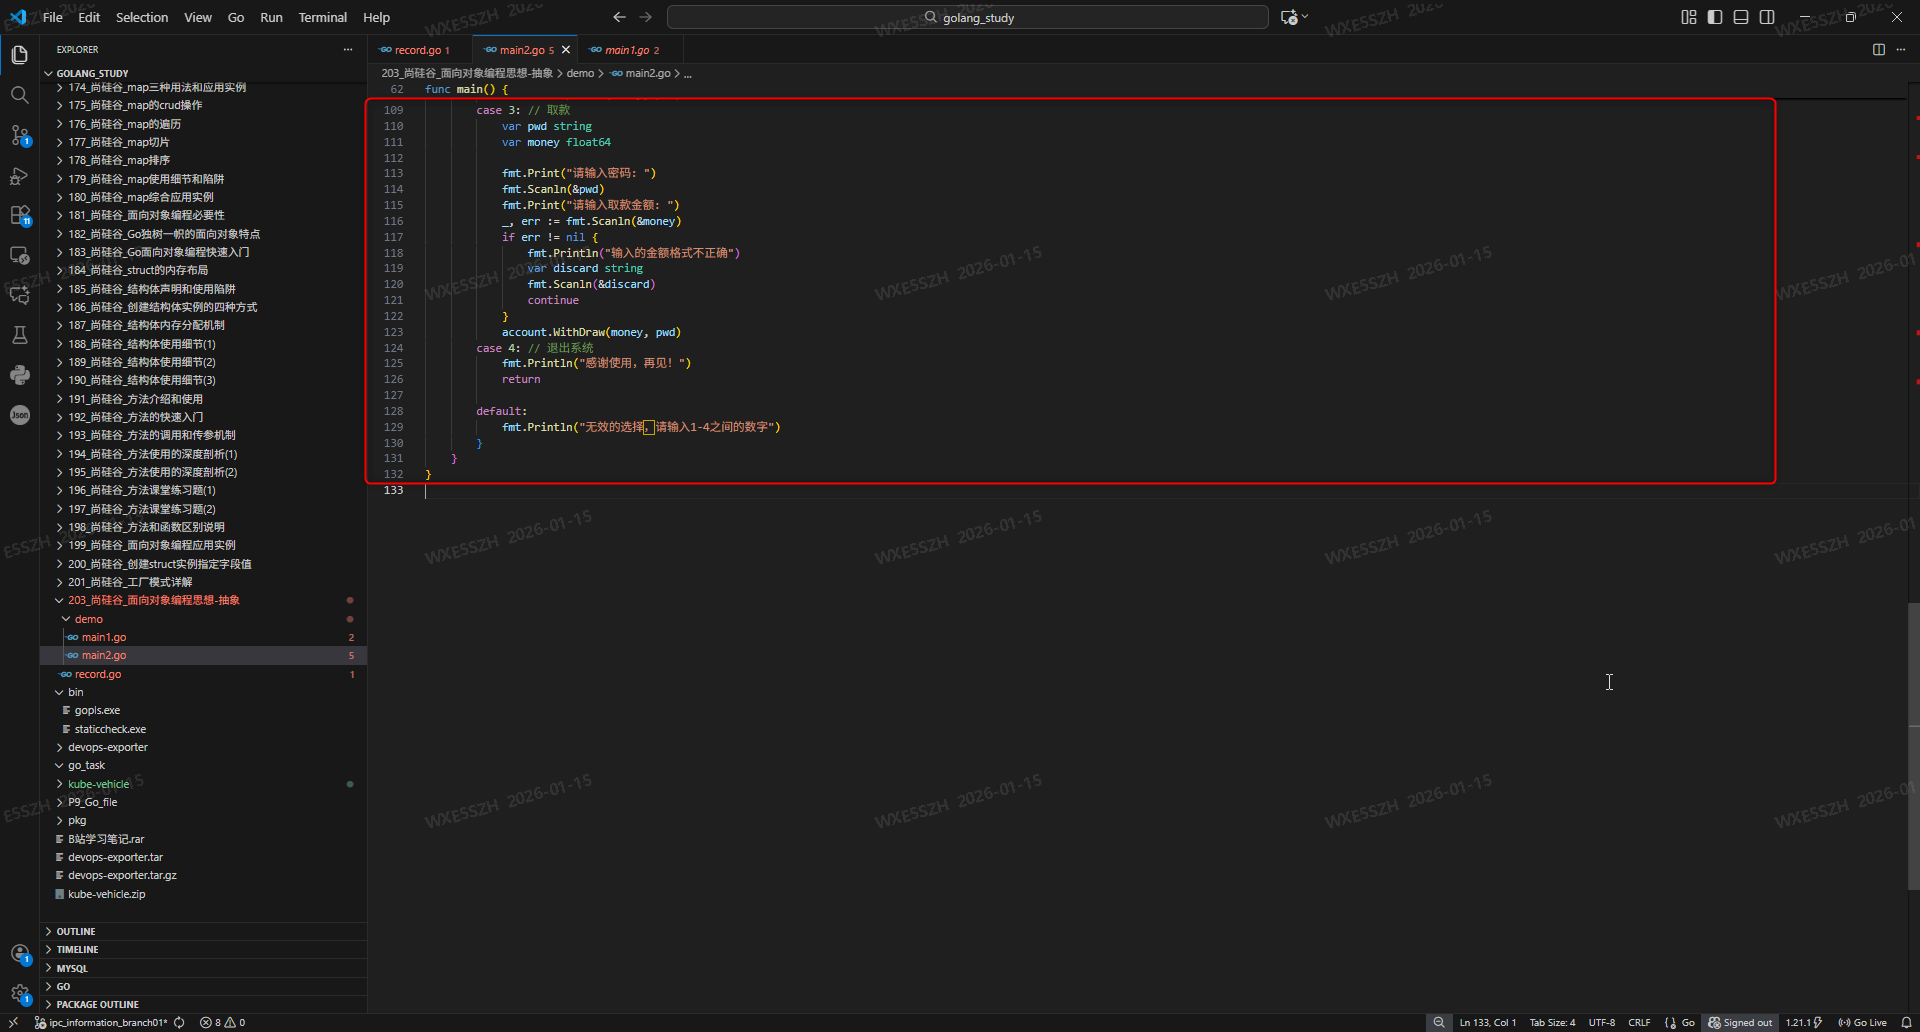Switch to the record.go tab

416,50
